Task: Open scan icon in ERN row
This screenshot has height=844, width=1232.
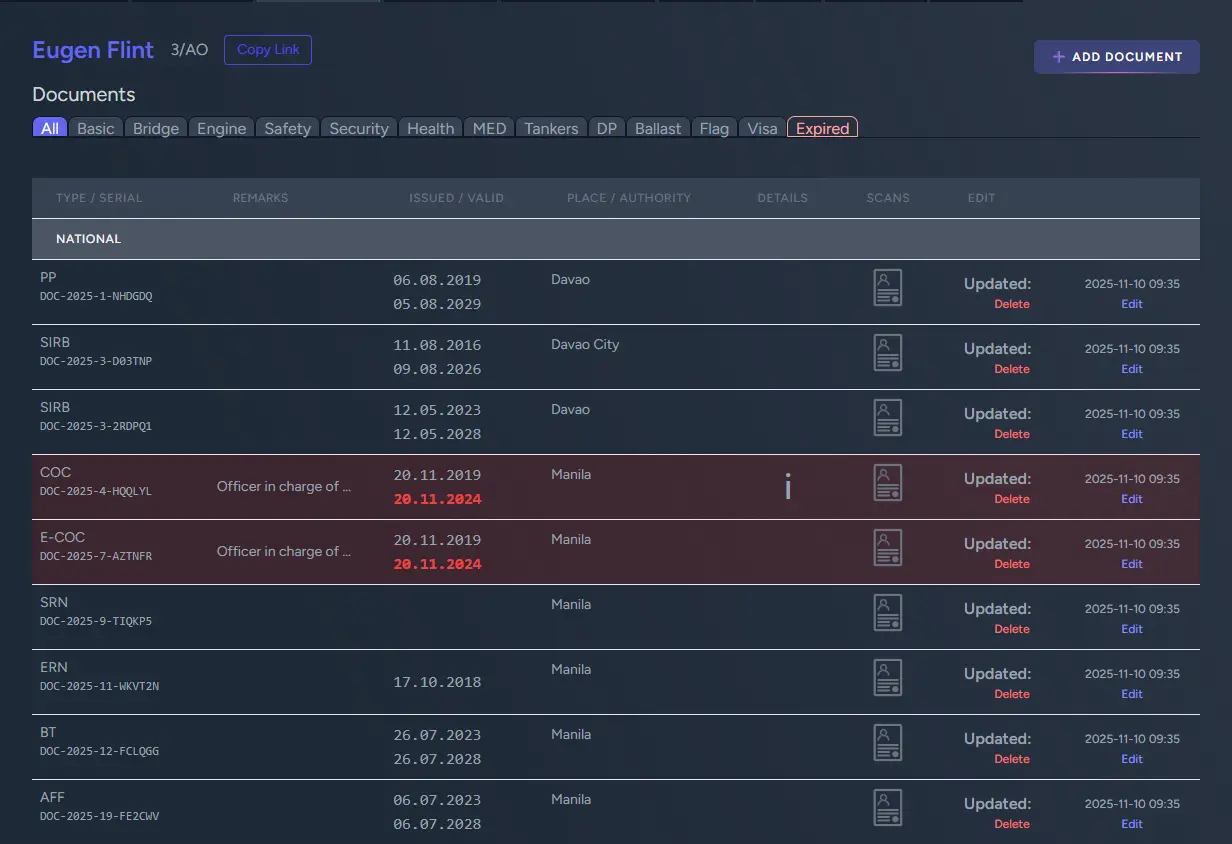Action: tap(887, 678)
